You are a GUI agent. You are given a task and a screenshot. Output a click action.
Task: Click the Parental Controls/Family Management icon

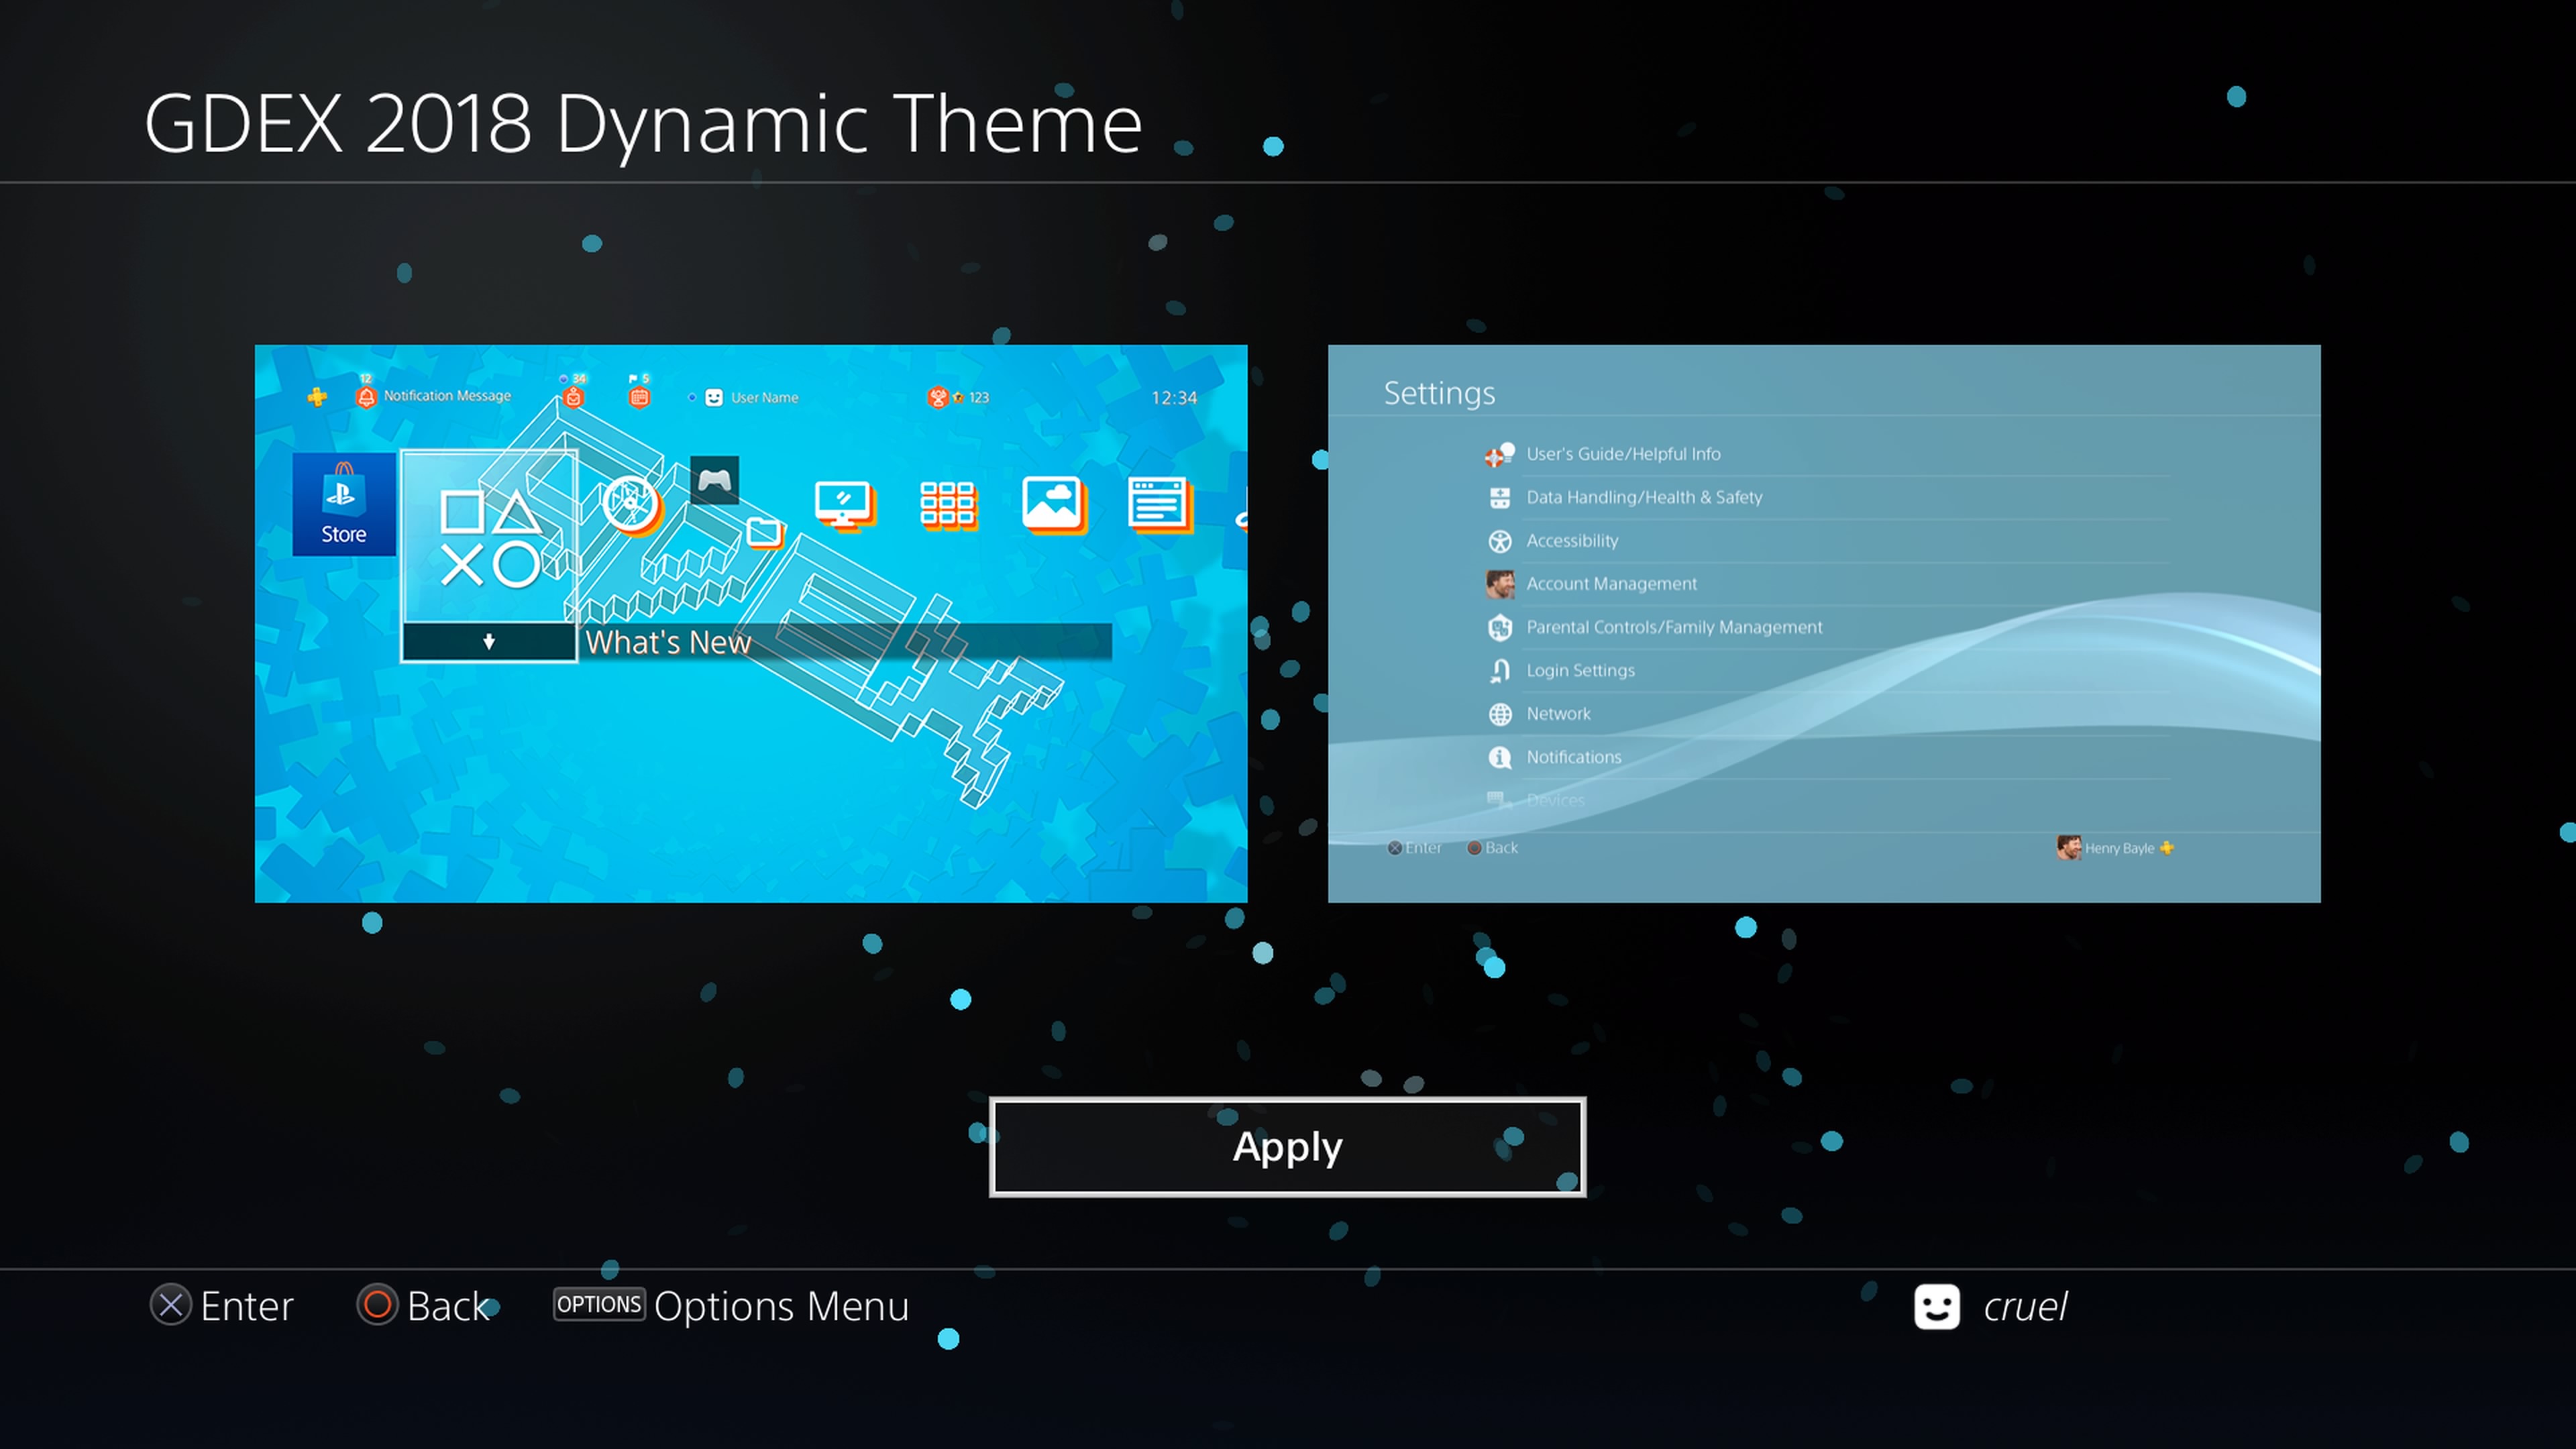[x=1499, y=627]
